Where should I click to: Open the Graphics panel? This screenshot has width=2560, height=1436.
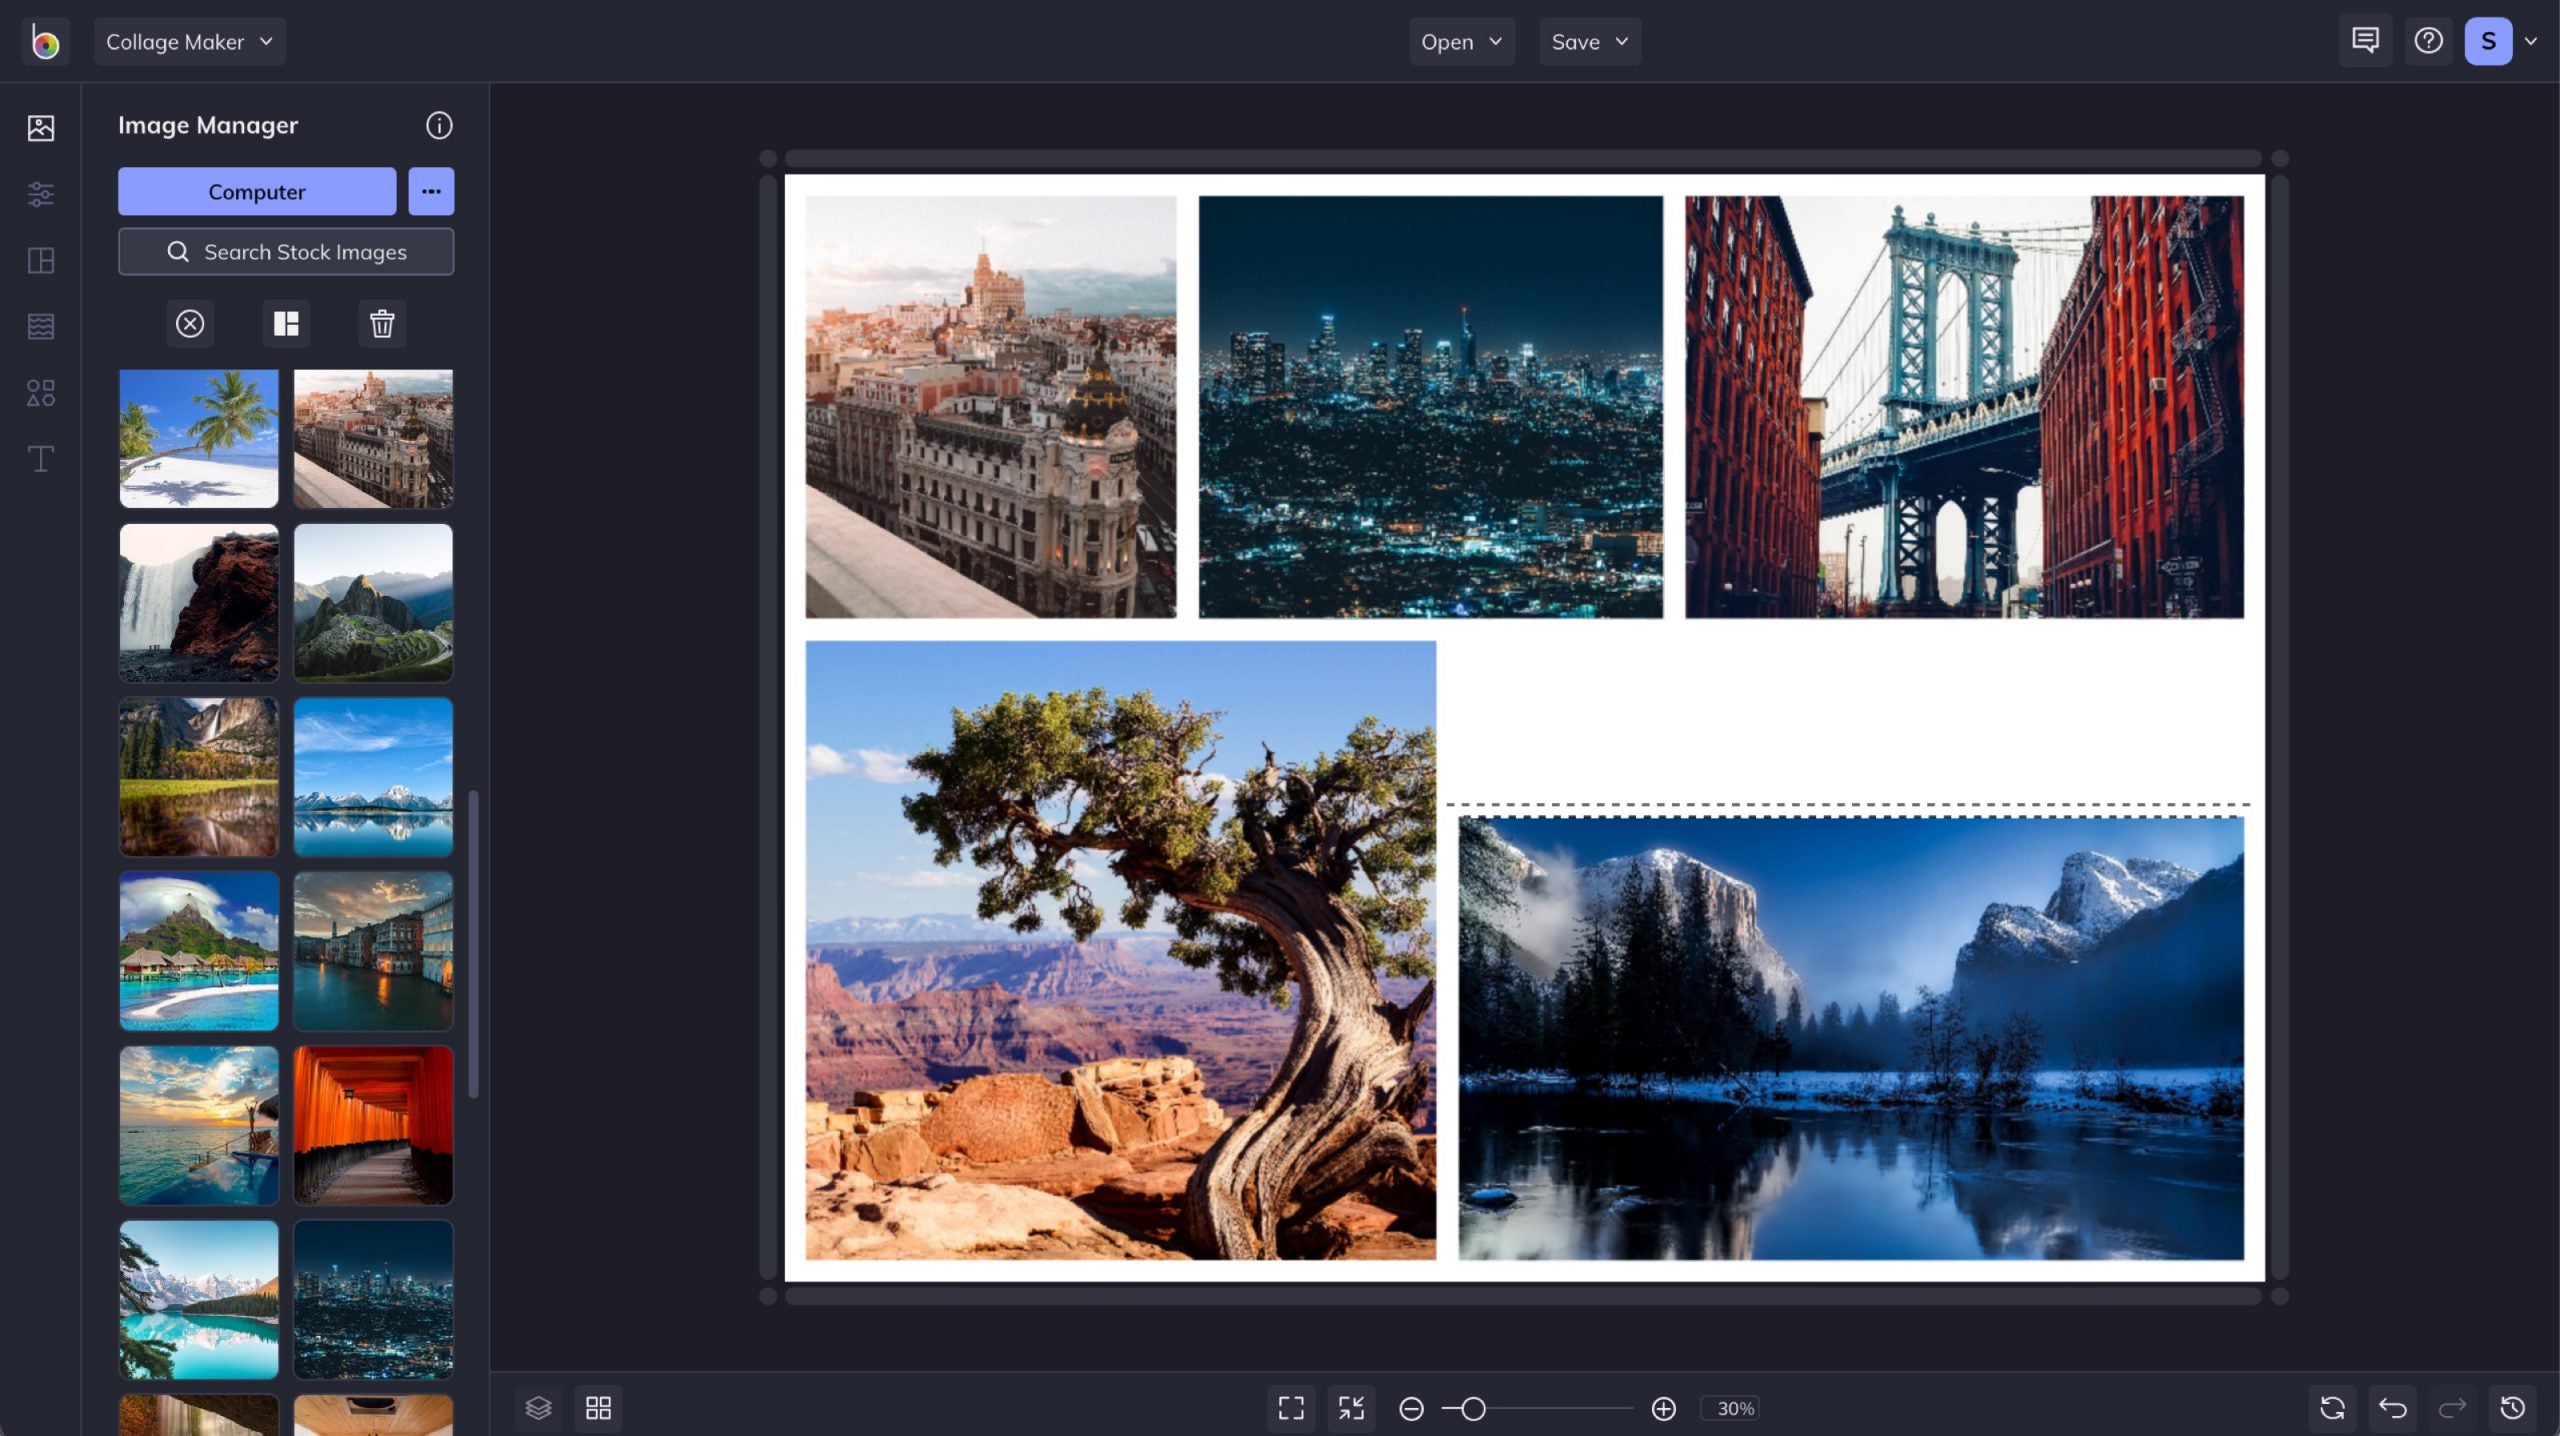click(41, 392)
